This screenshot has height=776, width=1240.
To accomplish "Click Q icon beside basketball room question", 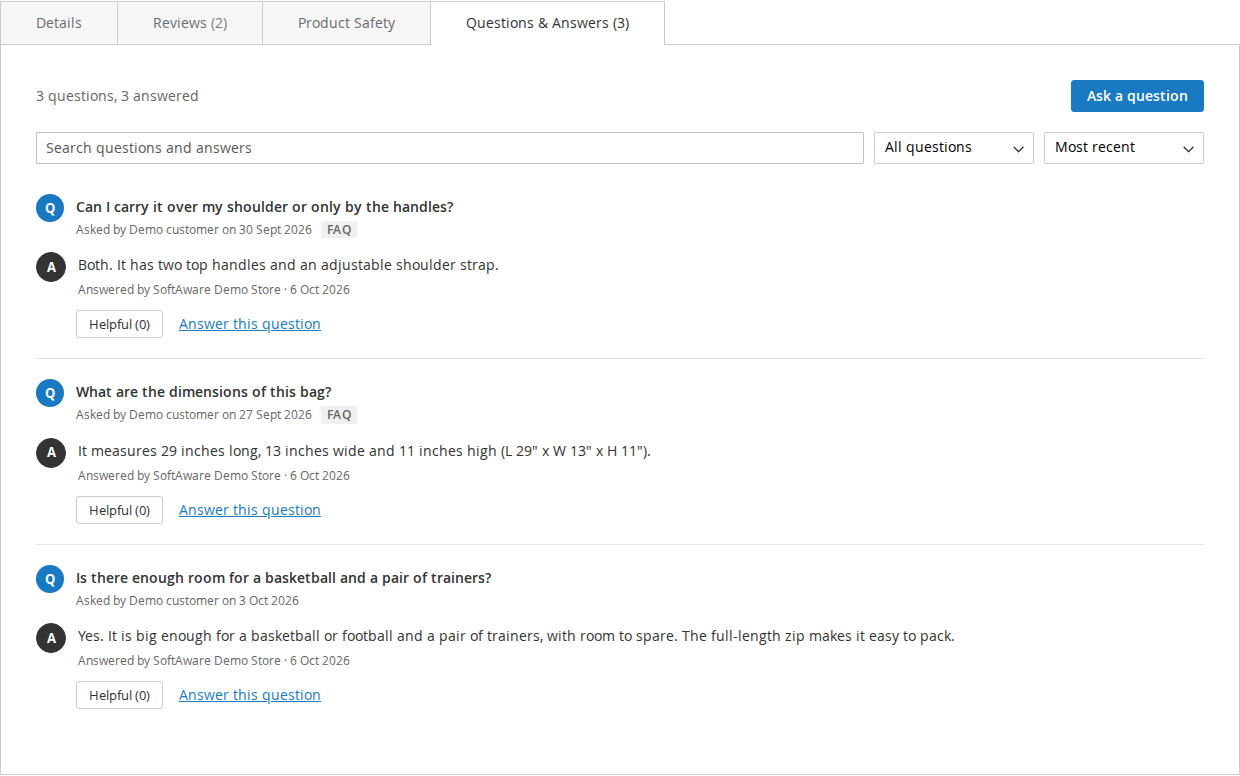I will pos(50,579).
